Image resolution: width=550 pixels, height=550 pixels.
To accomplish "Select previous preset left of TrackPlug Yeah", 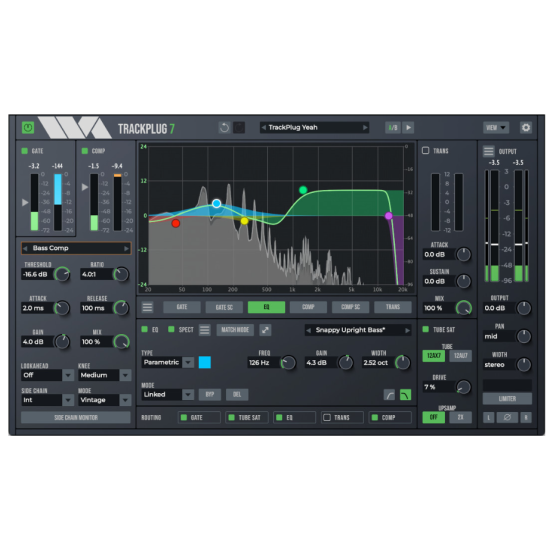I will click(264, 127).
